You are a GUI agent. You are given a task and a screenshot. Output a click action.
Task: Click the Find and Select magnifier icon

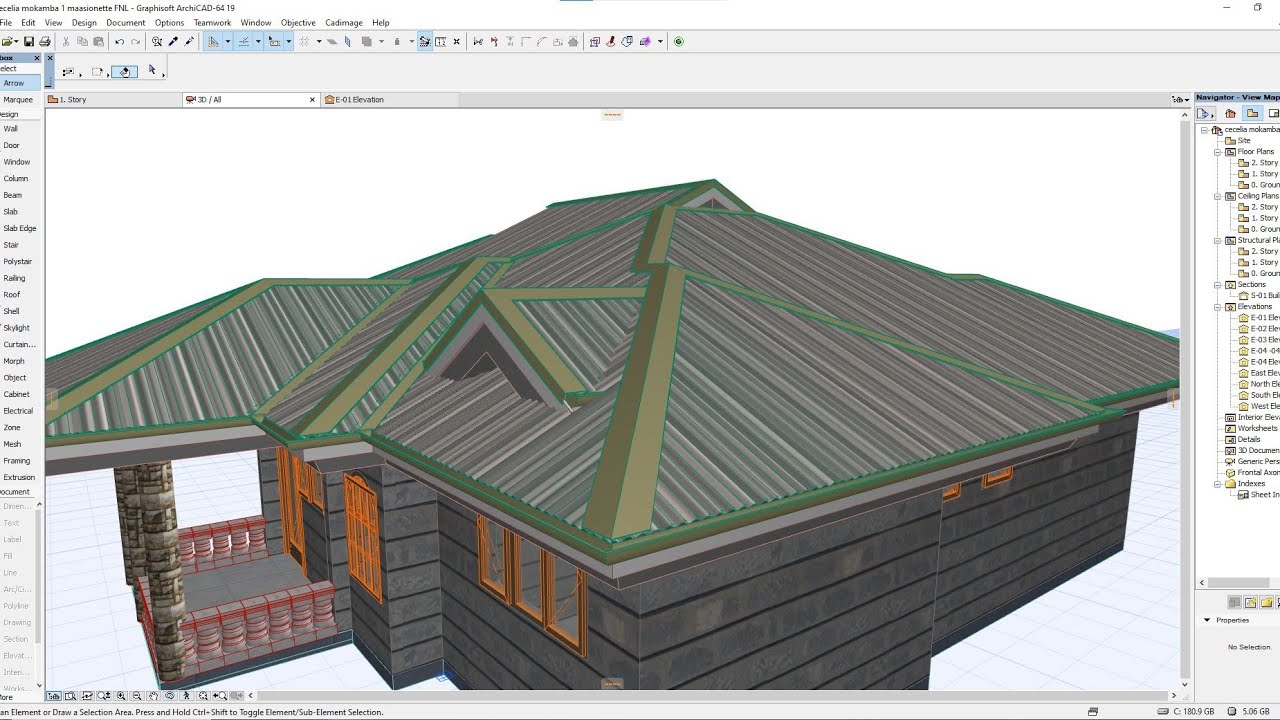[x=157, y=41]
